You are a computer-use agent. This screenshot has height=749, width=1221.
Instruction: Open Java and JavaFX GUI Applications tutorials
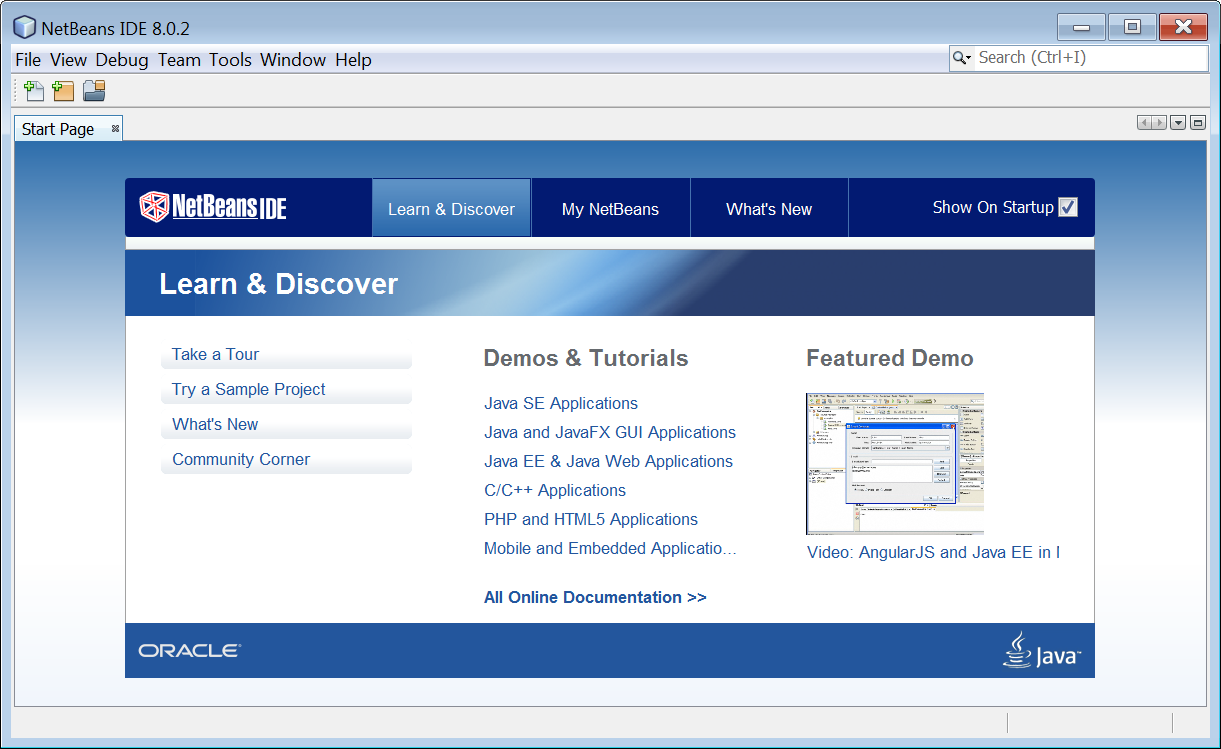click(x=610, y=432)
